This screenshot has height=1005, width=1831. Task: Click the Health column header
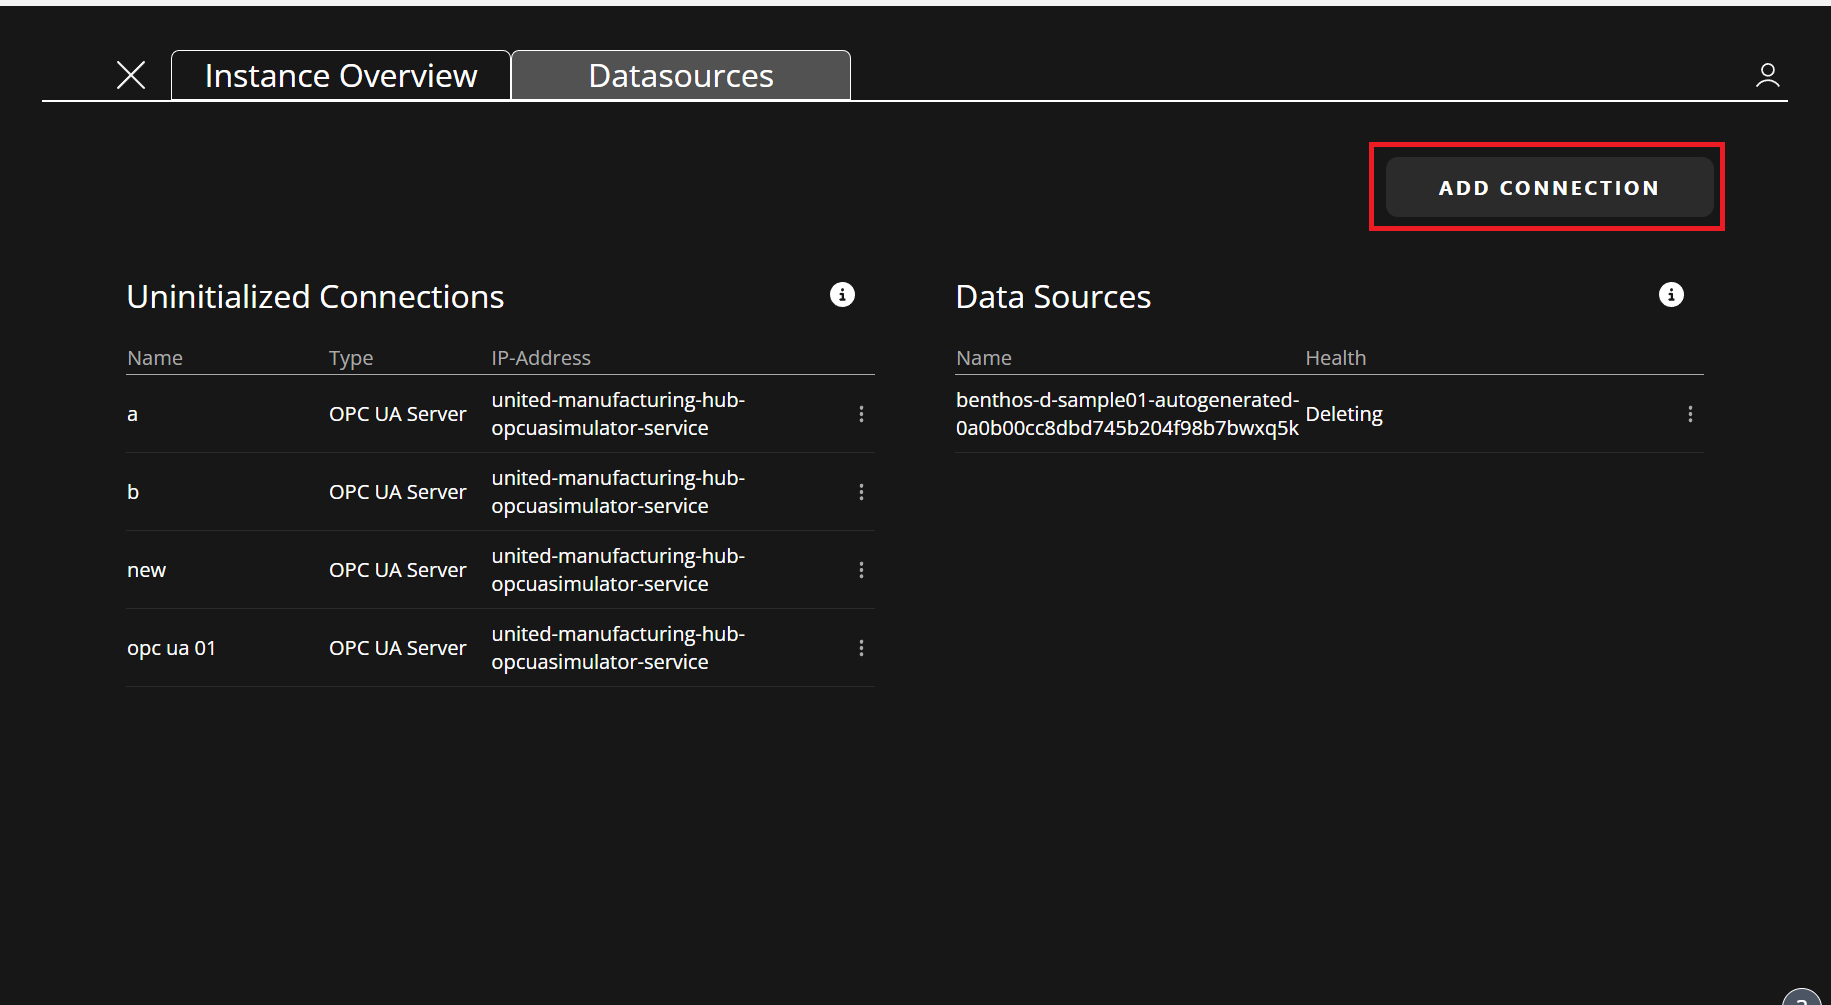click(x=1335, y=358)
